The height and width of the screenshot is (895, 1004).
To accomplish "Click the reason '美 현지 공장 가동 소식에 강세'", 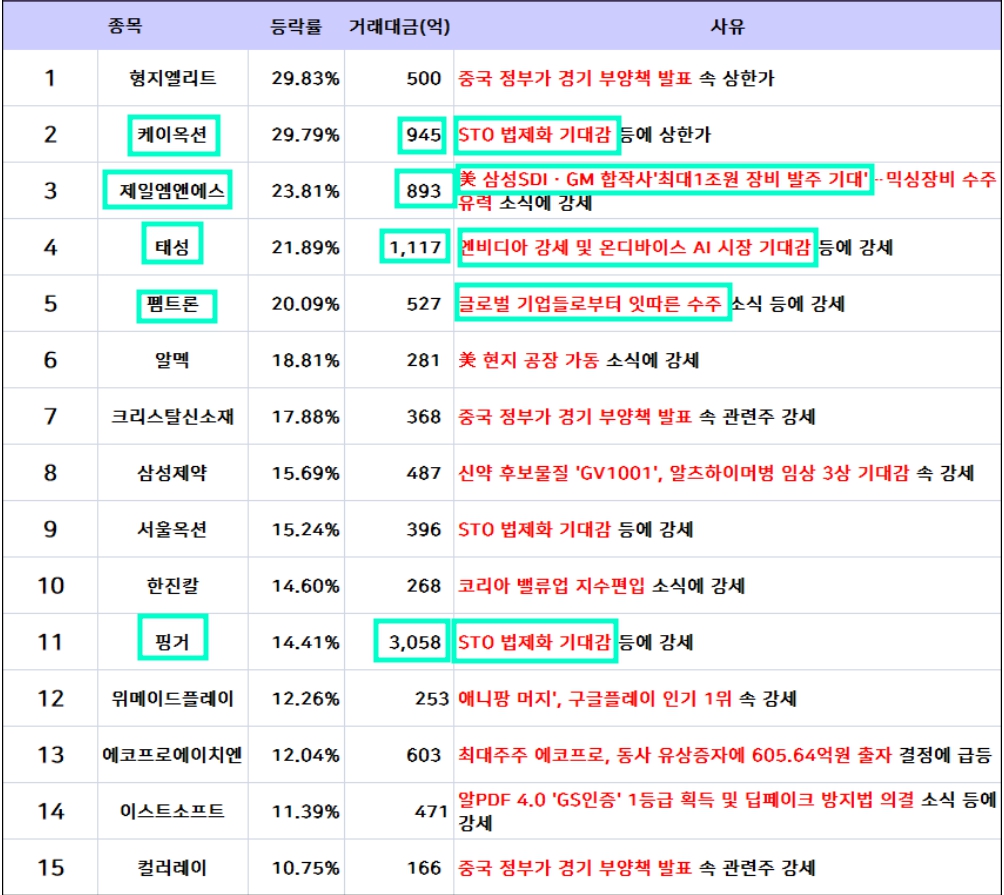I will pos(578,360).
